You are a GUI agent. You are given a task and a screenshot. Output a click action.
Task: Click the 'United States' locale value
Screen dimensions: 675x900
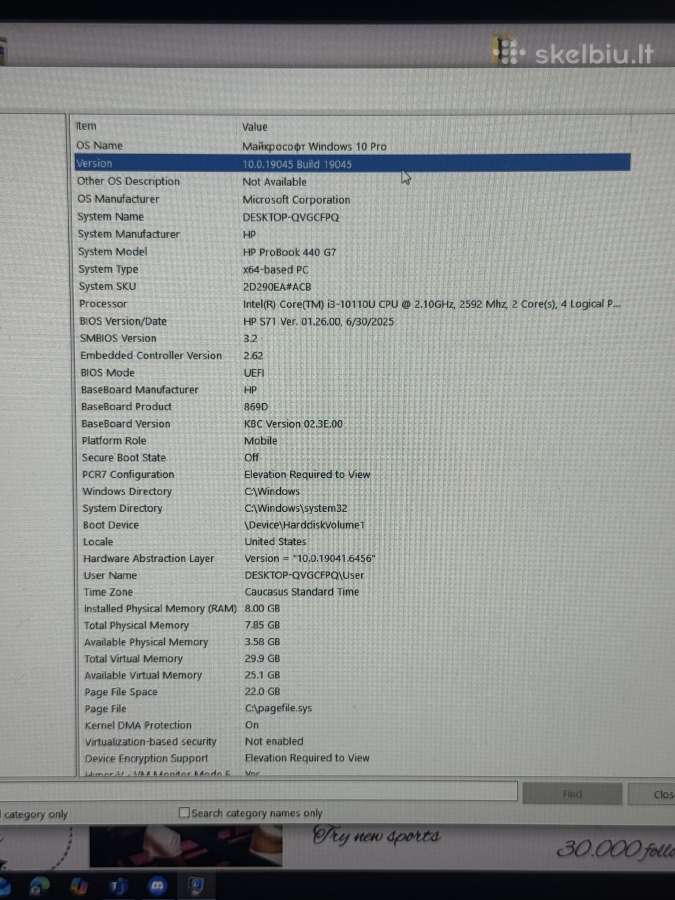(276, 541)
